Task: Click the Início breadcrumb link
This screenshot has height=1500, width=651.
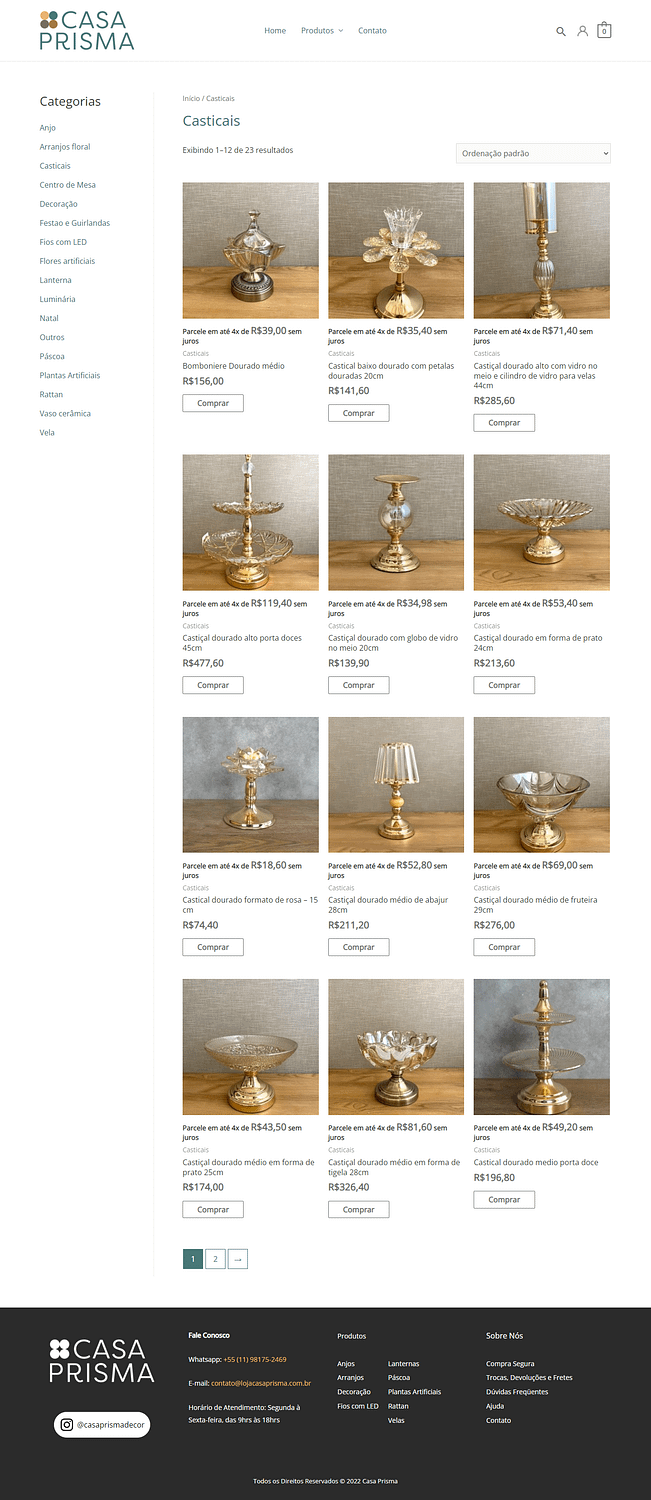Action: [191, 99]
